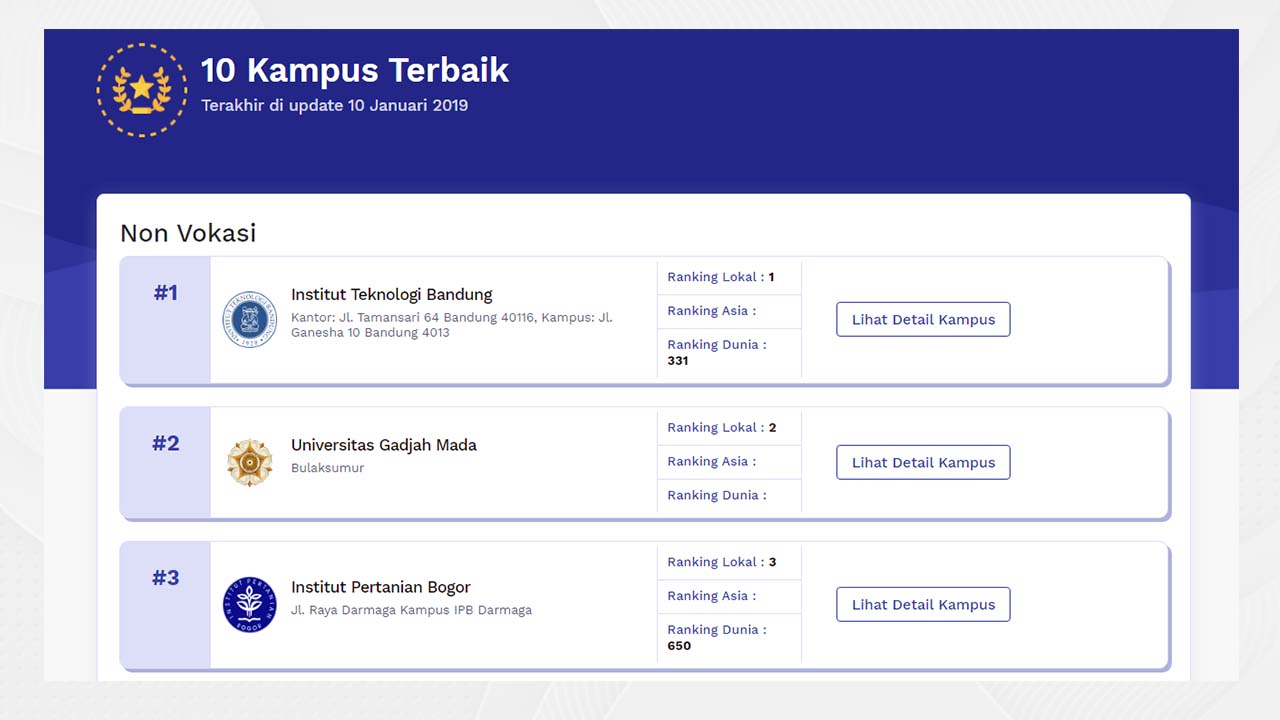1280x720 pixels.
Task: Click the Universitas Gadjah Mada emblem
Action: (249, 462)
